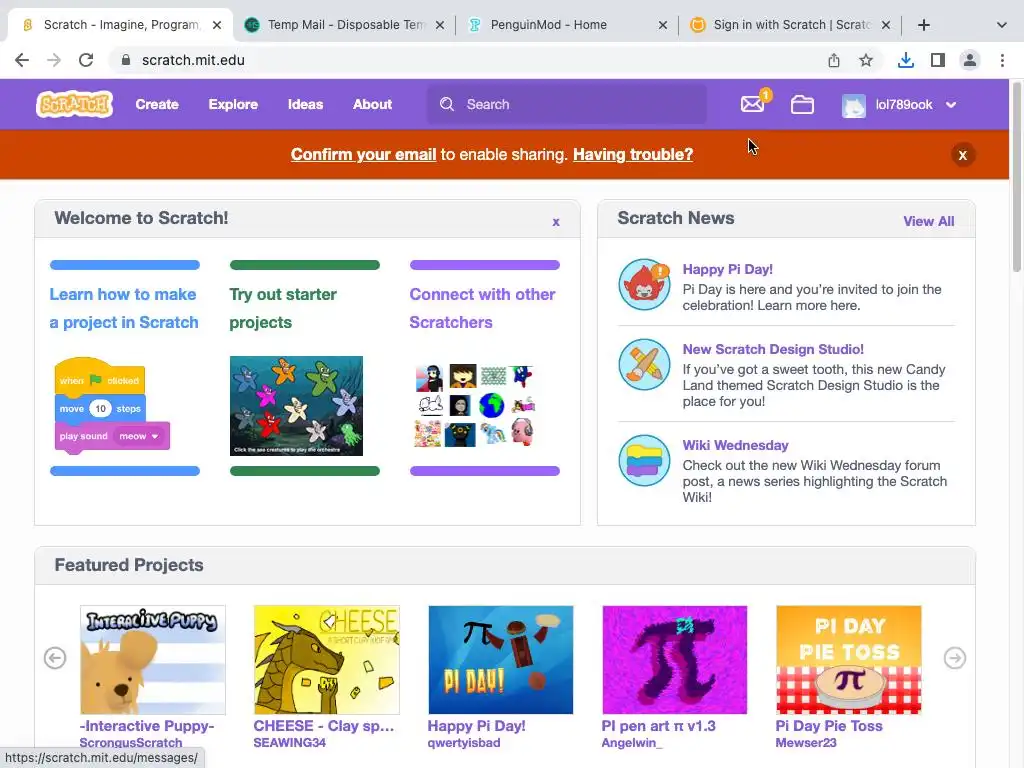Screen dimensions: 1024x768
Task: Click the search magnifier icon
Action: (x=447, y=104)
